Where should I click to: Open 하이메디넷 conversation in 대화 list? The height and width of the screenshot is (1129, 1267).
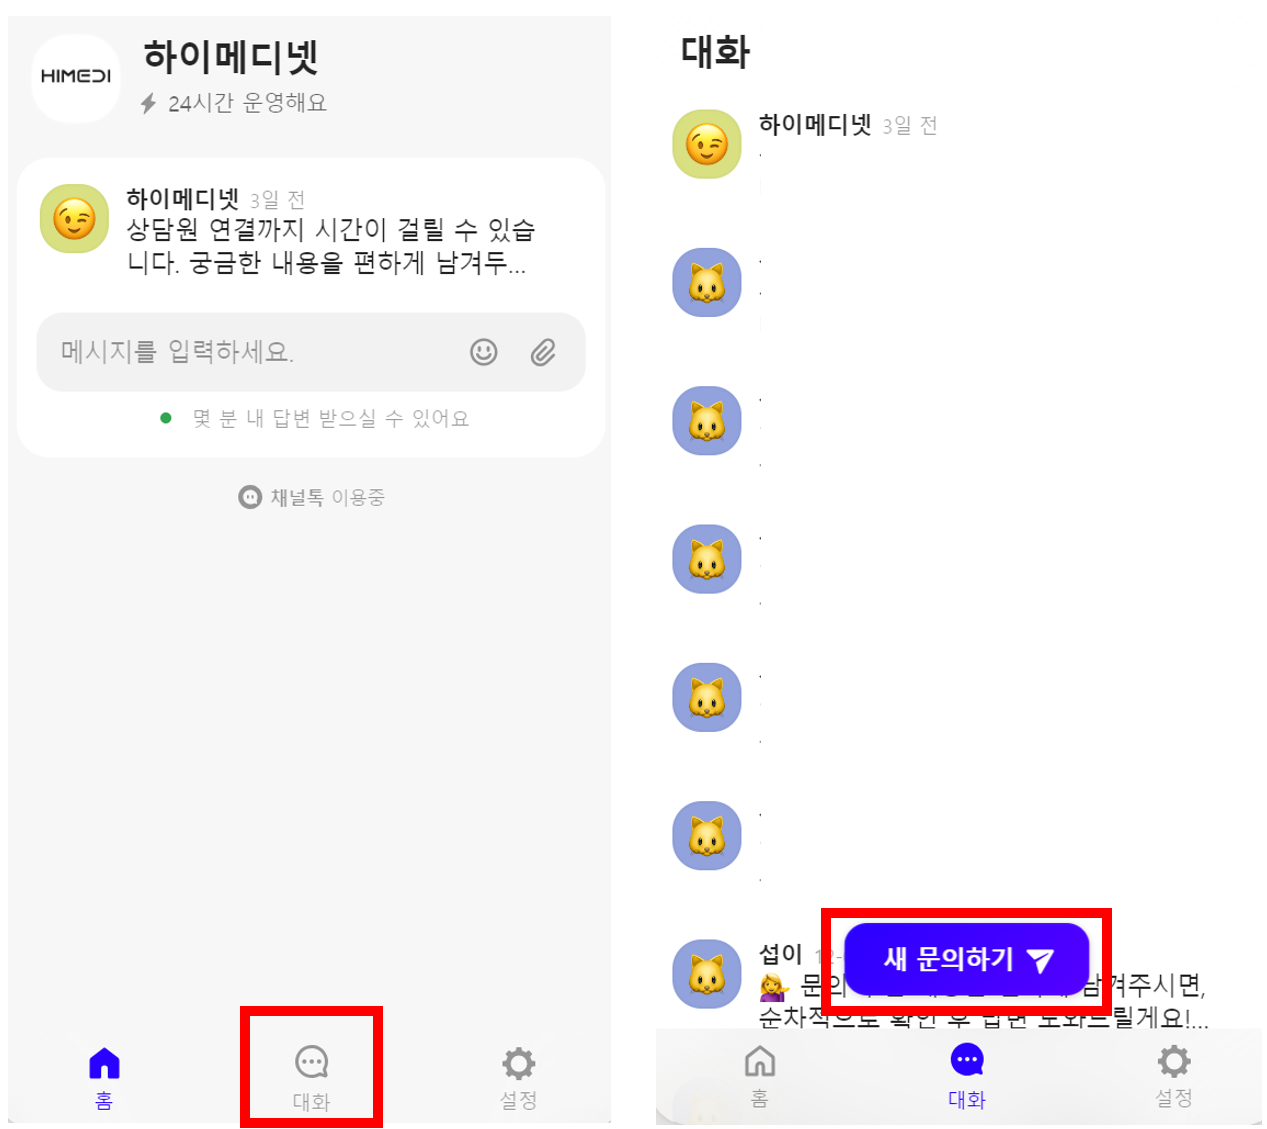click(960, 145)
